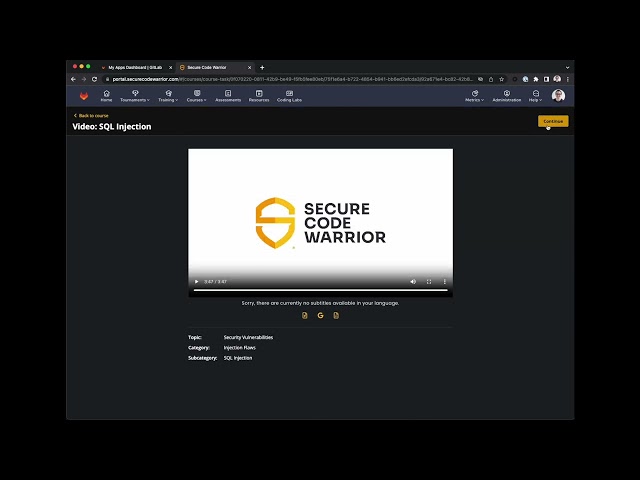
Task: Close the Secure Code Warrior tab
Action: tap(249, 68)
